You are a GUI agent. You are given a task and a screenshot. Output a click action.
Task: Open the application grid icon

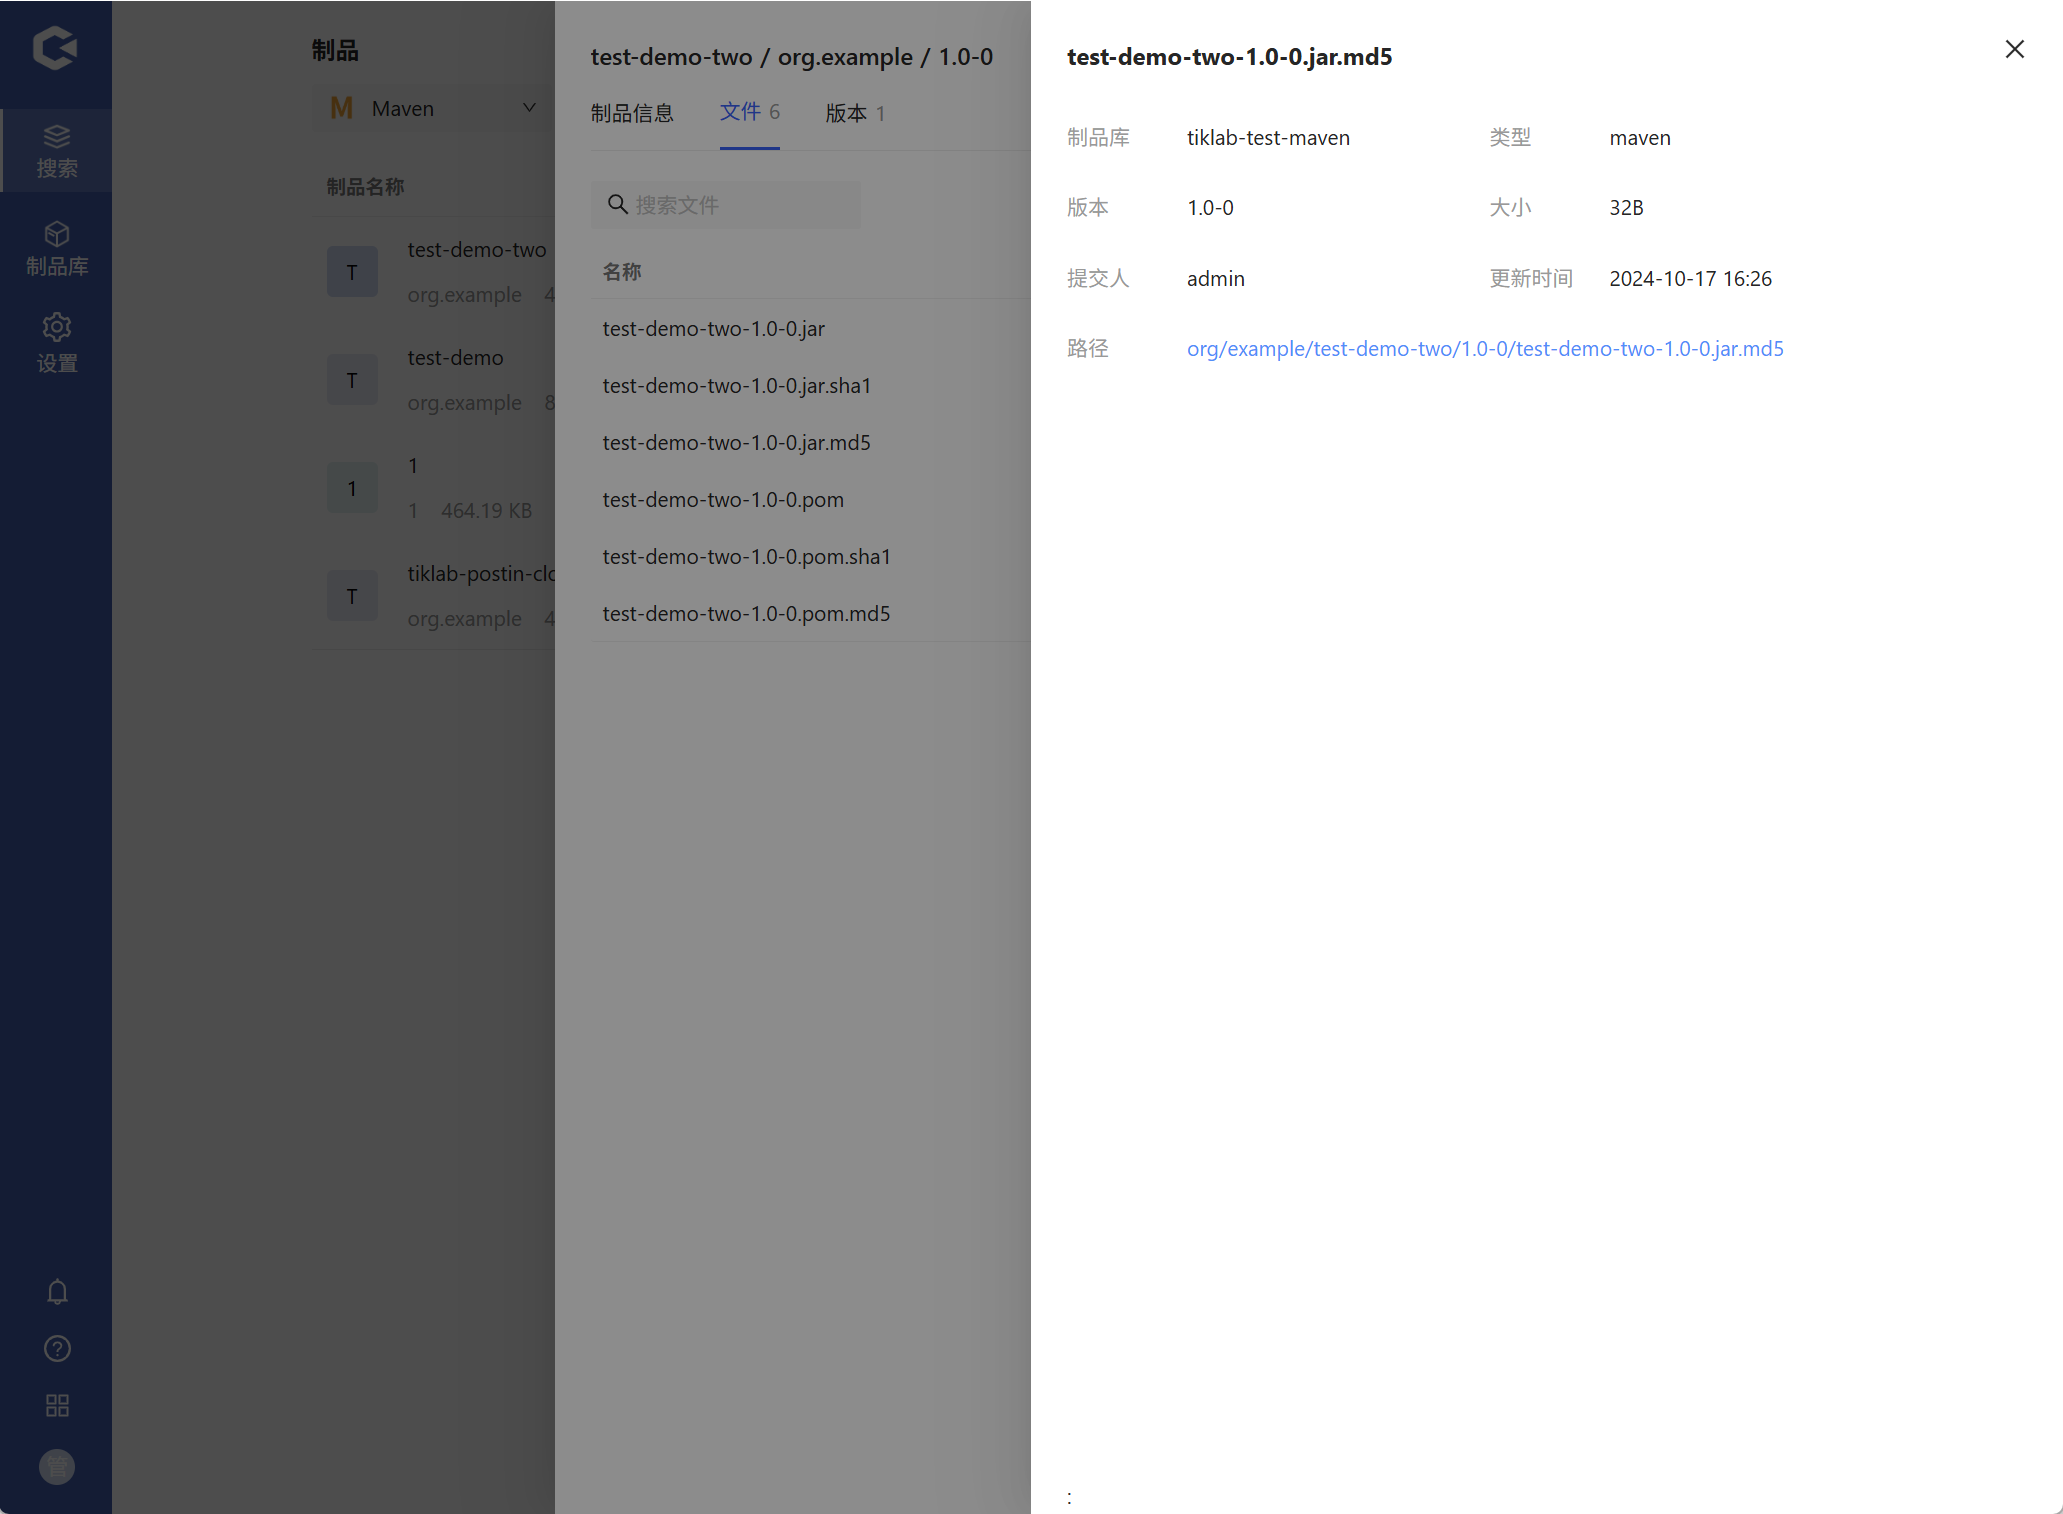57,1406
